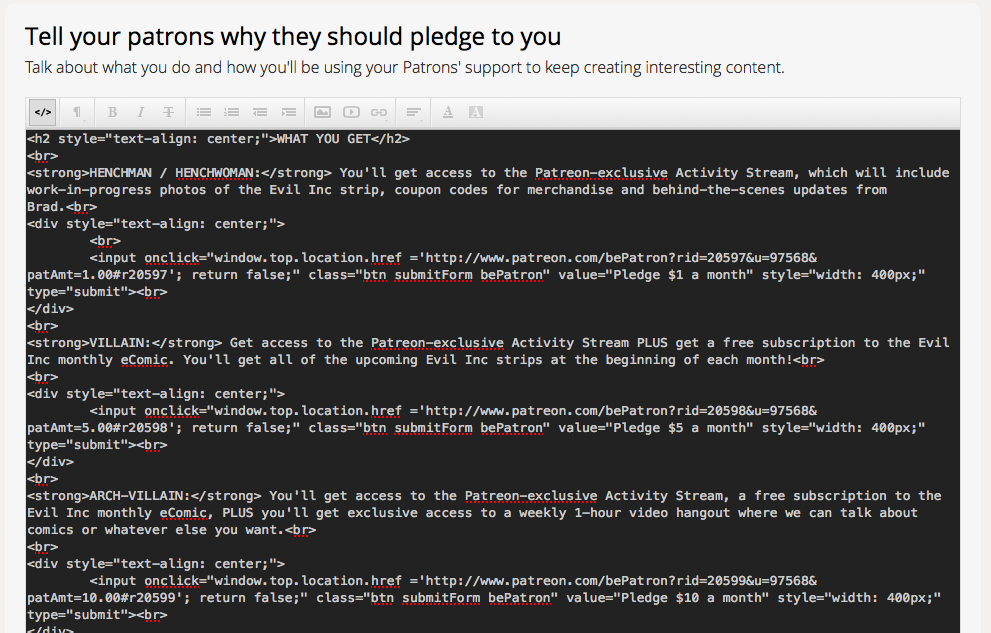The image size is (991, 633).
Task: Toggle bold formatting
Action: [x=112, y=112]
